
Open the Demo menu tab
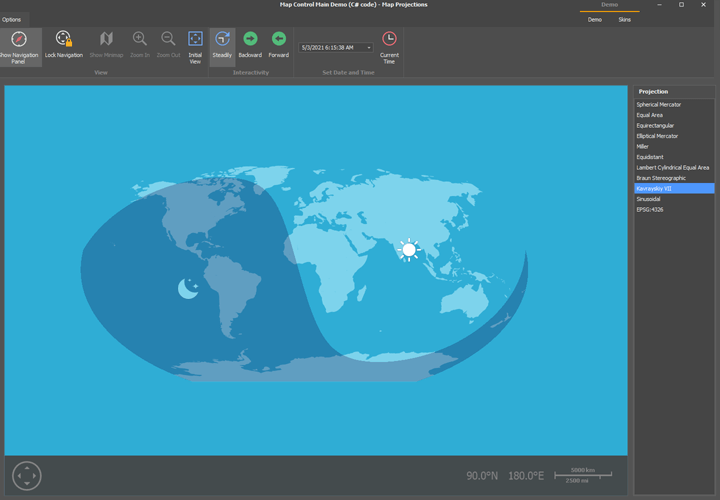click(x=595, y=19)
